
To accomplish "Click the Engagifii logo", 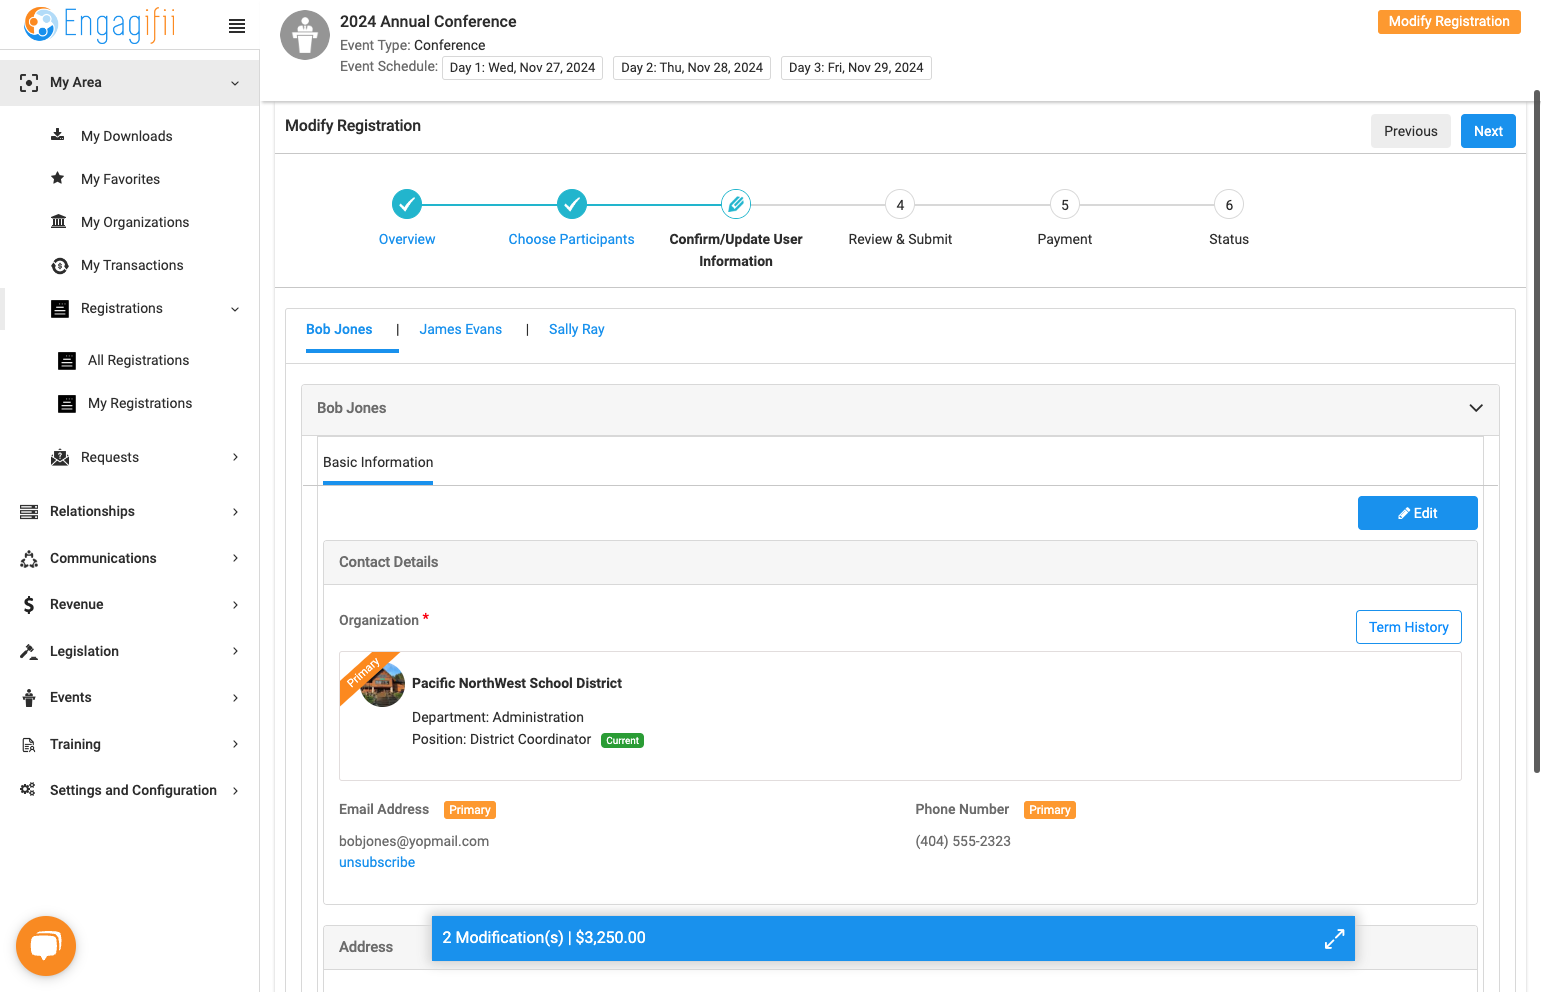I will [x=100, y=24].
